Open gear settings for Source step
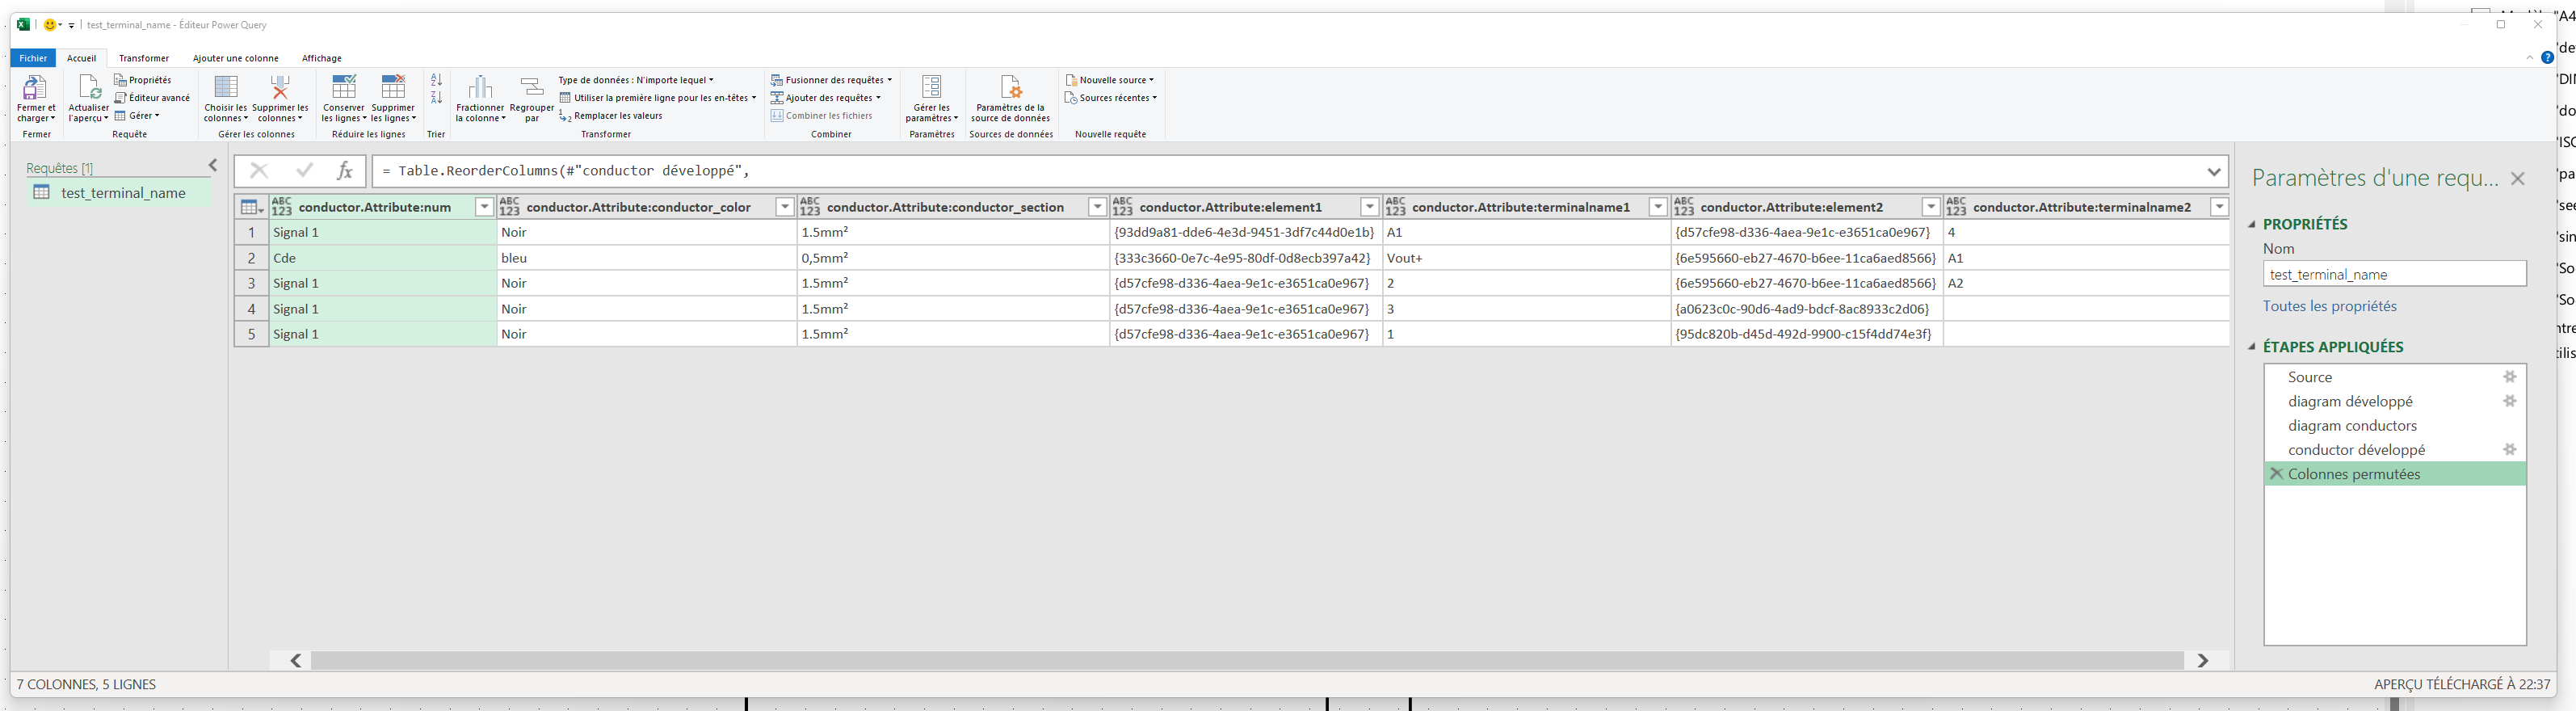2576x711 pixels. click(x=2509, y=377)
